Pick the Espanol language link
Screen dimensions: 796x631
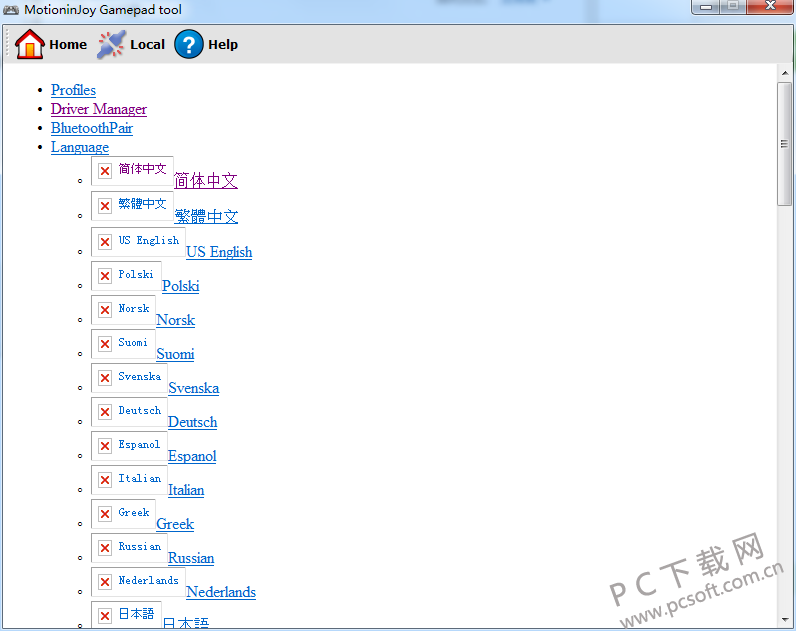(x=192, y=456)
